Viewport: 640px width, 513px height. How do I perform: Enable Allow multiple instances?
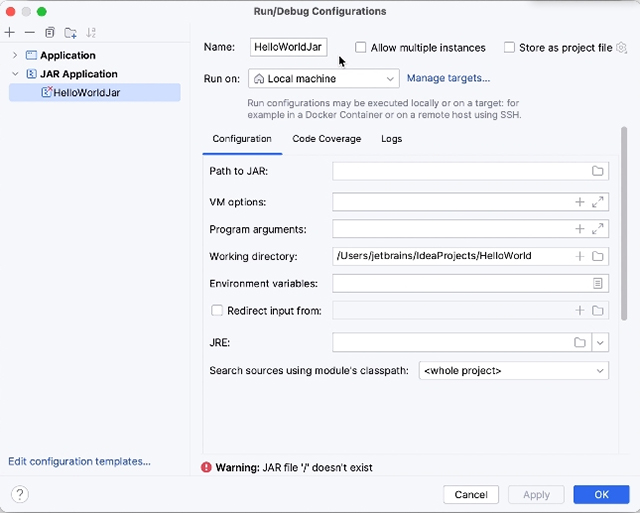click(x=360, y=47)
